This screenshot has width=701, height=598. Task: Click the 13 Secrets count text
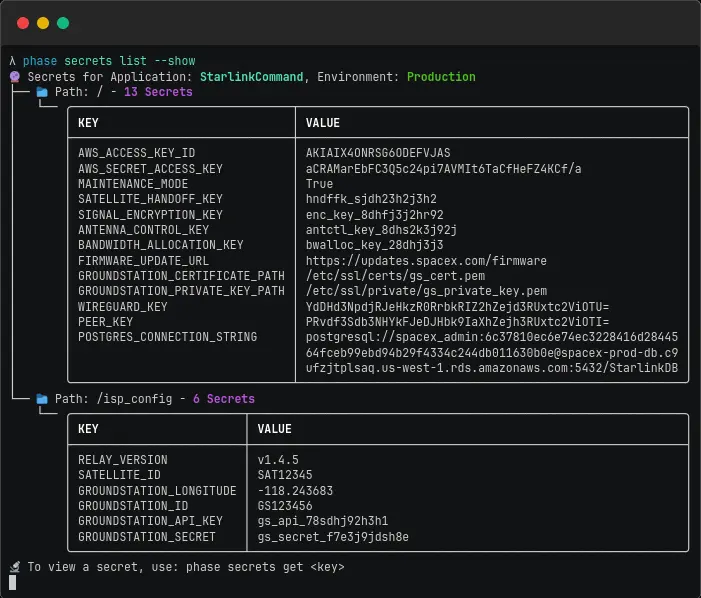[158, 92]
